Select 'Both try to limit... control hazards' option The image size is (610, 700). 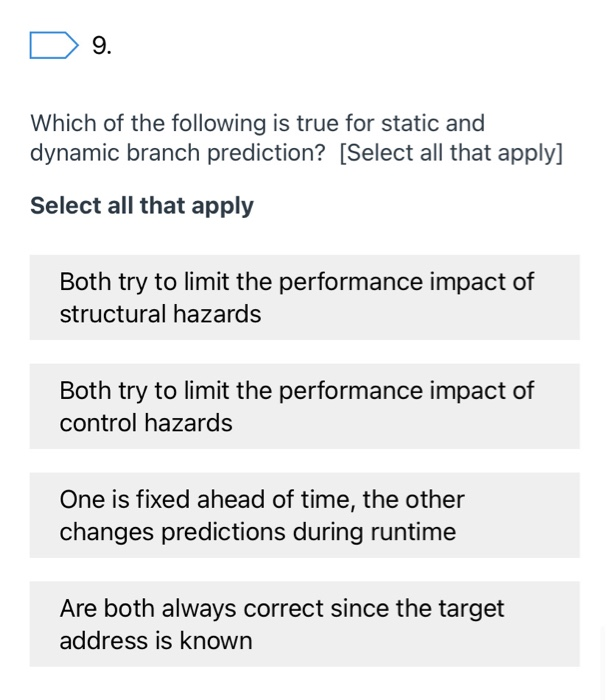point(304,406)
